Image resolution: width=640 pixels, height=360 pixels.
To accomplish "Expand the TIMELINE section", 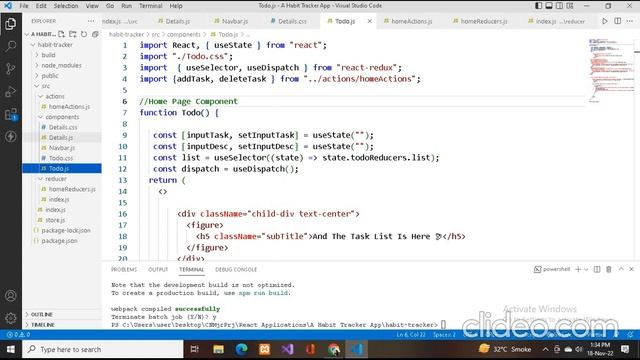I will coord(42,325).
